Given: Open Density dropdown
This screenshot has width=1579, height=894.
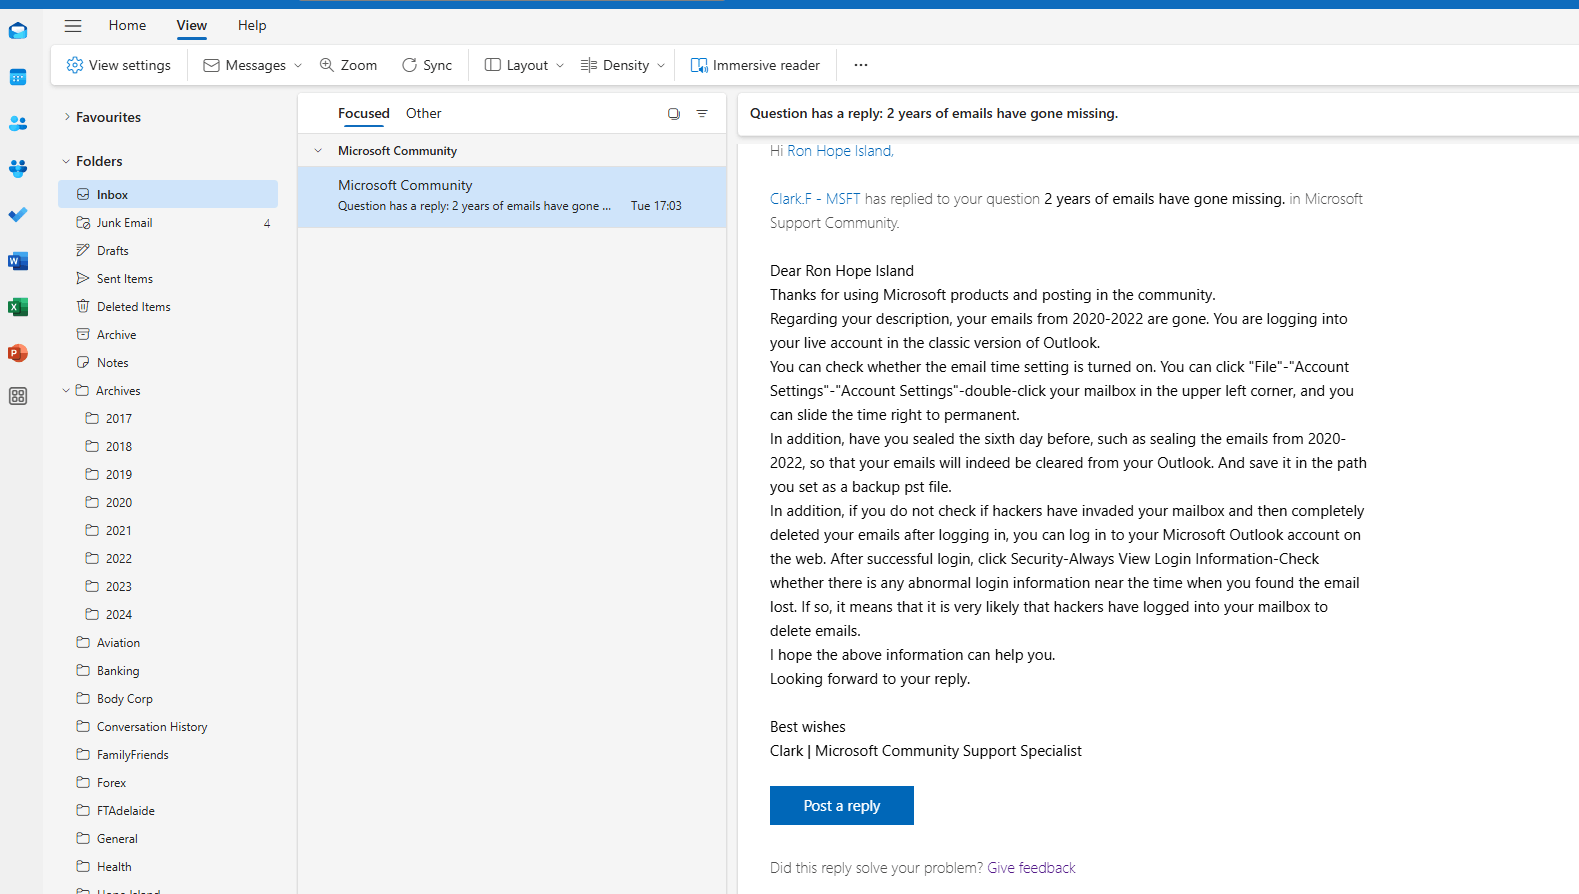Looking at the screenshot, I should 623,65.
